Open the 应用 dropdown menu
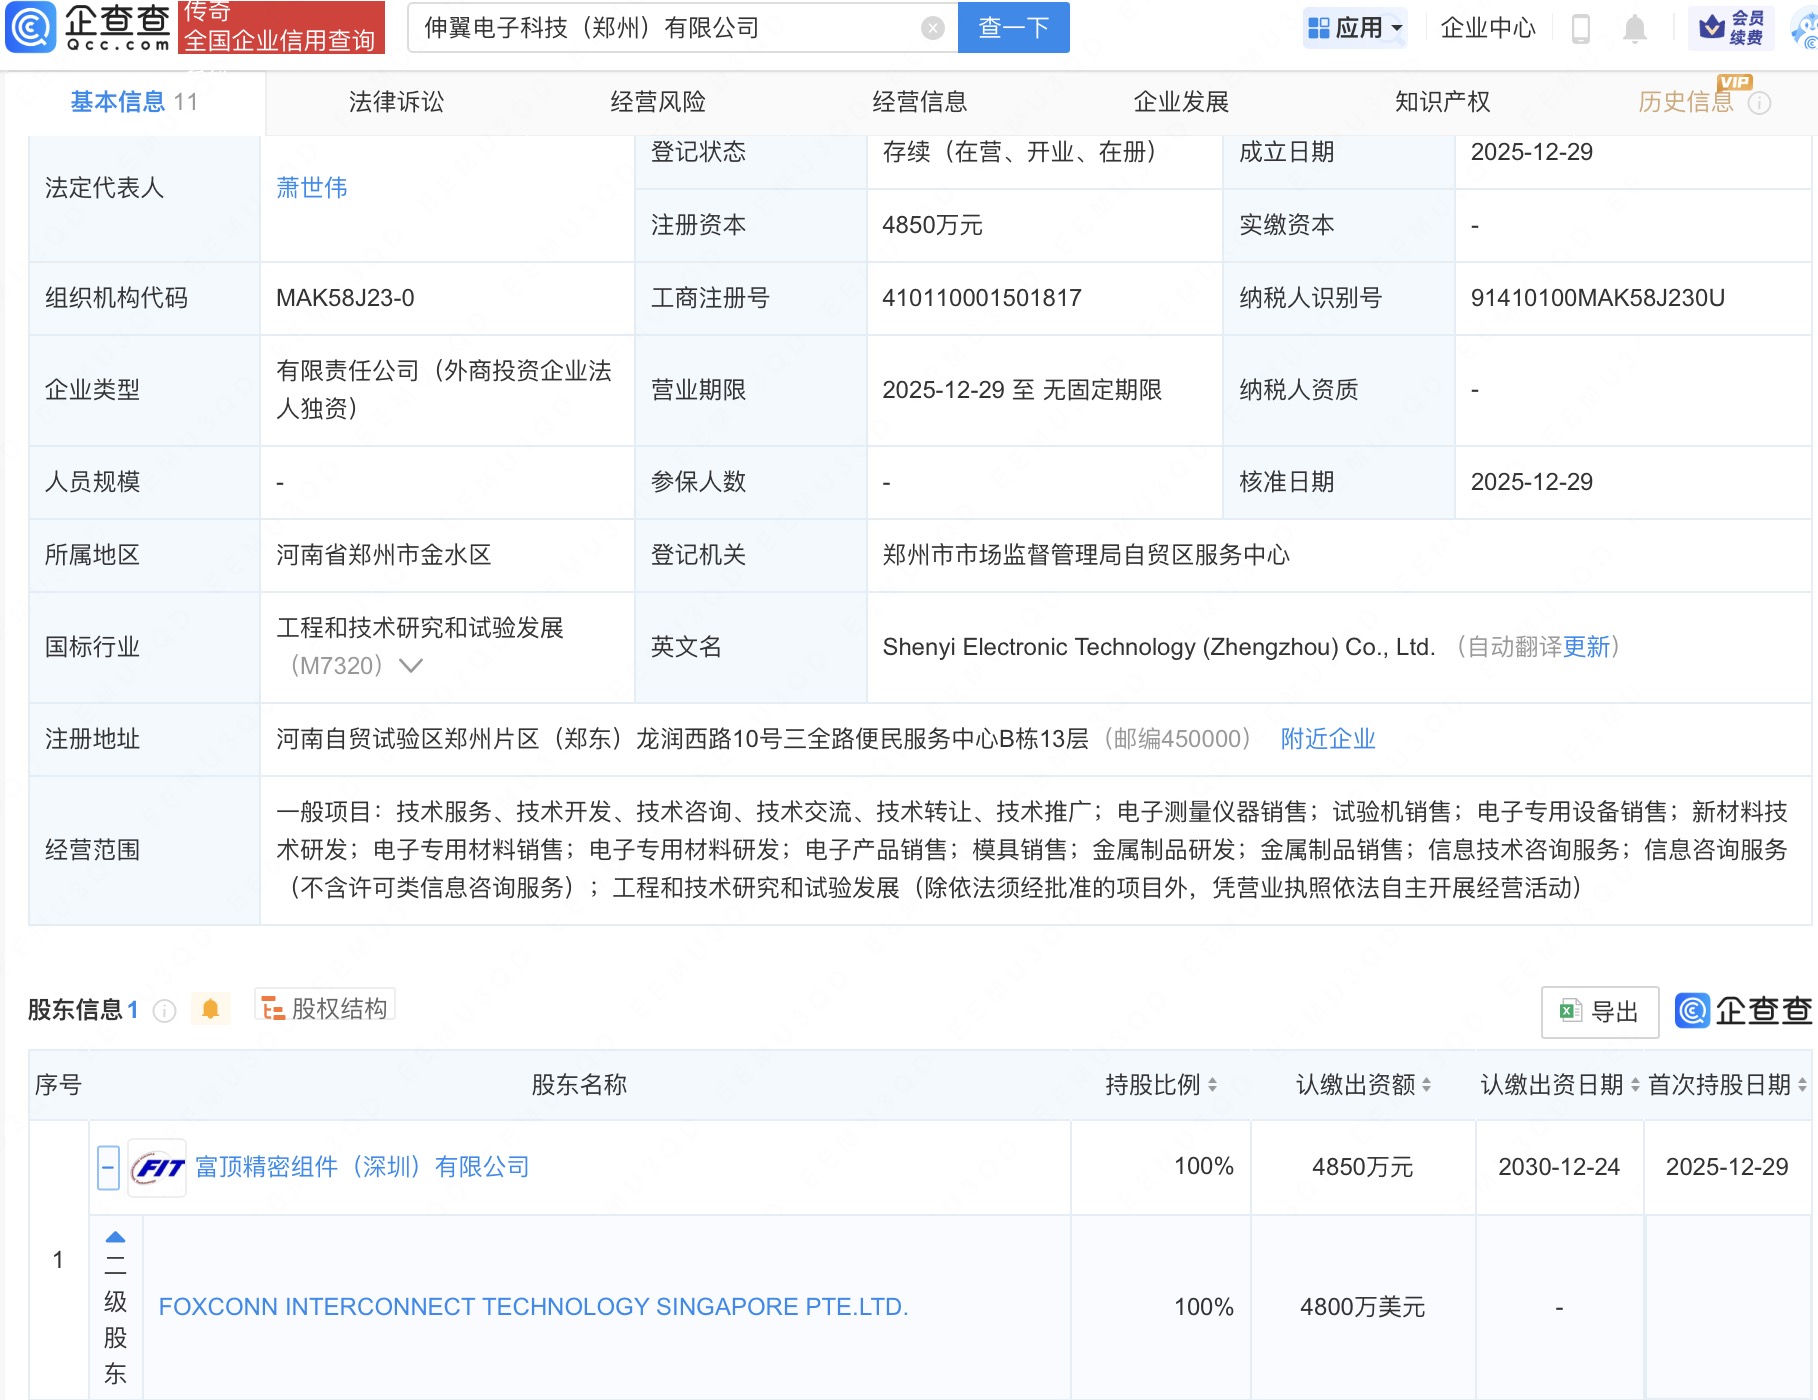Viewport: 1818px width, 1400px height. coord(1355,28)
